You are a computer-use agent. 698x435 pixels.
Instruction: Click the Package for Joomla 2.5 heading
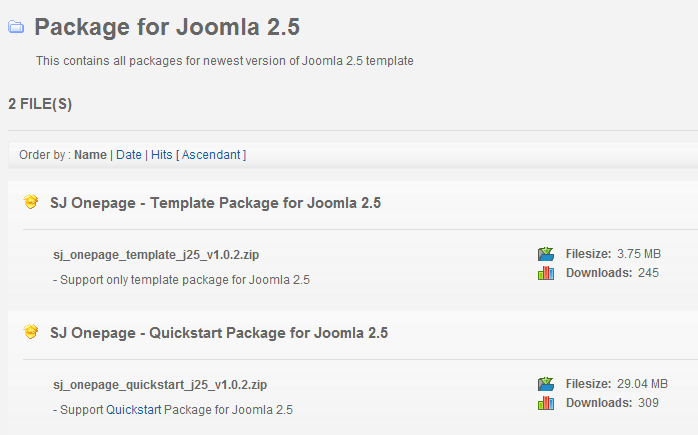click(x=167, y=27)
